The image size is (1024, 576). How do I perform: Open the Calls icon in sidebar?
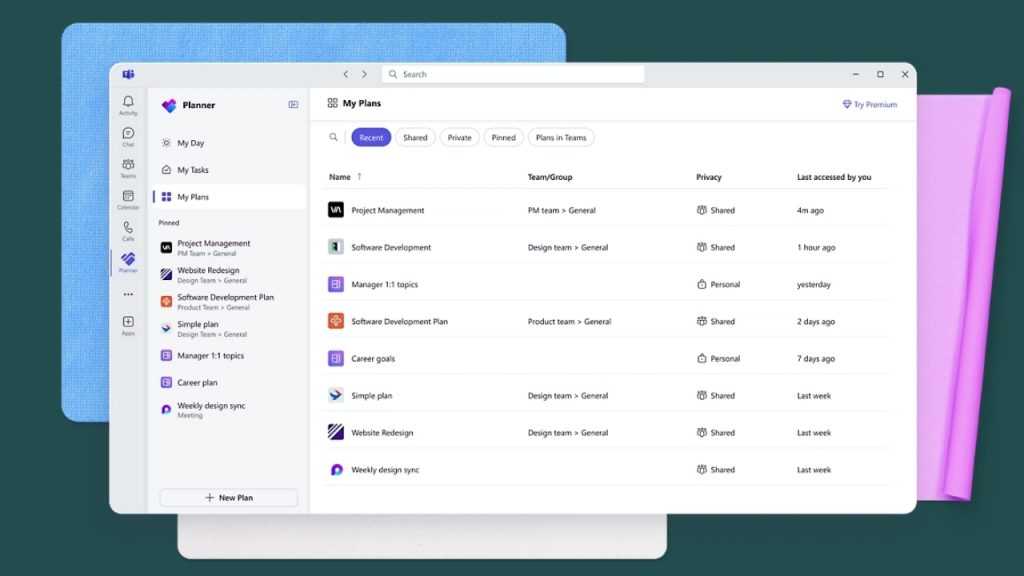click(128, 230)
